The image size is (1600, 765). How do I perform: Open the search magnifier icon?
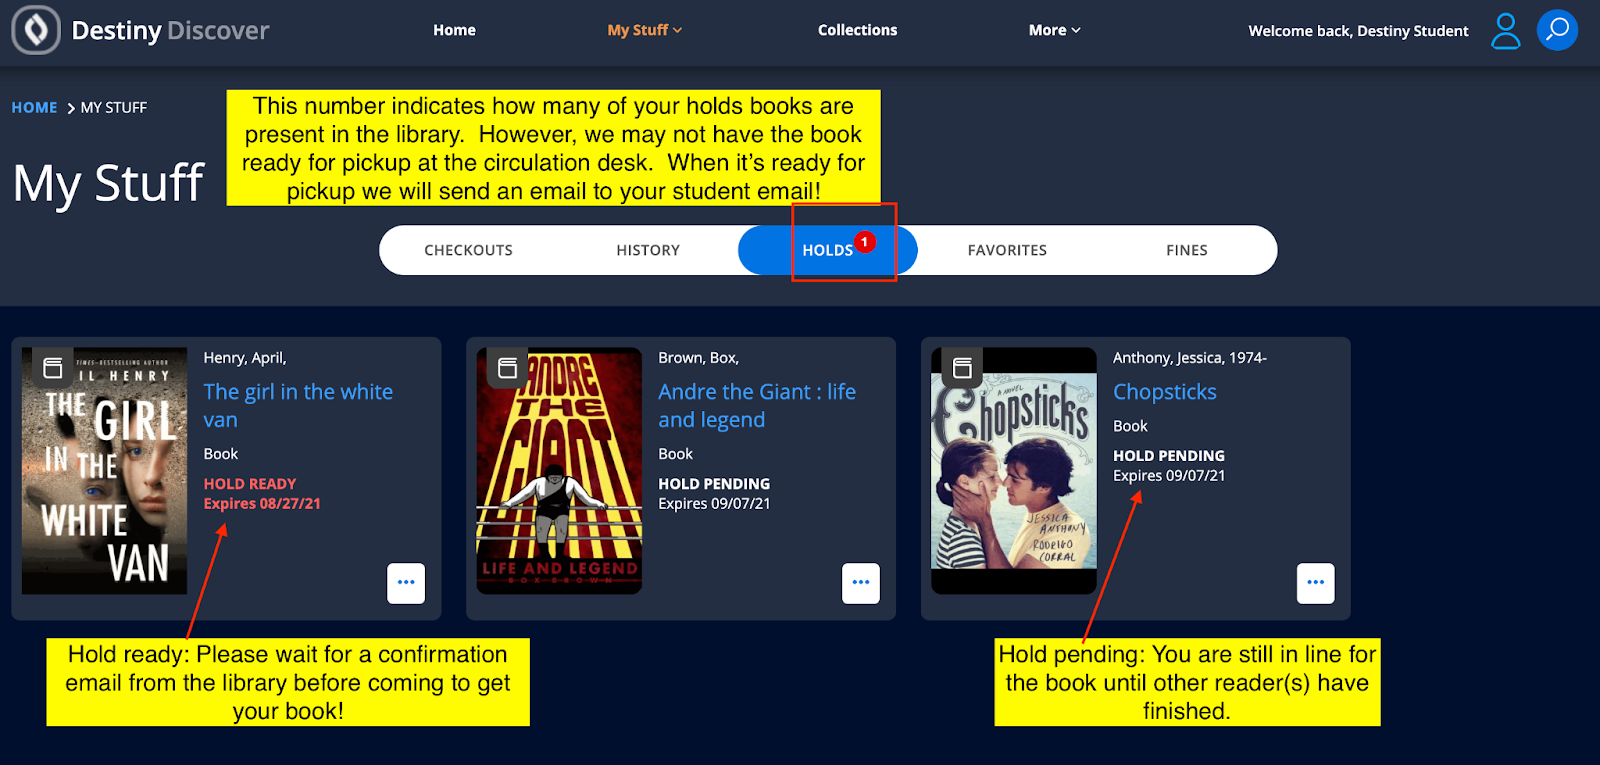tap(1557, 30)
